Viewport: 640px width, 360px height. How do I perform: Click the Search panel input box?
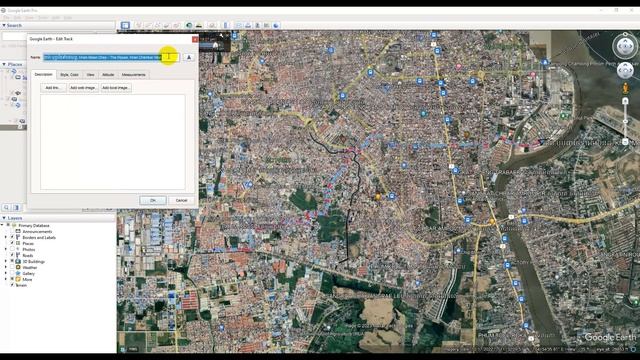point(15,36)
